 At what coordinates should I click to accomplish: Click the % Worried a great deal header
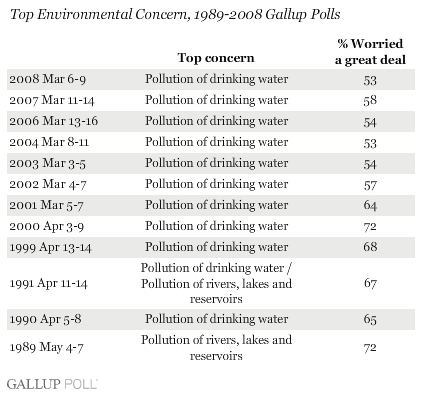click(370, 52)
